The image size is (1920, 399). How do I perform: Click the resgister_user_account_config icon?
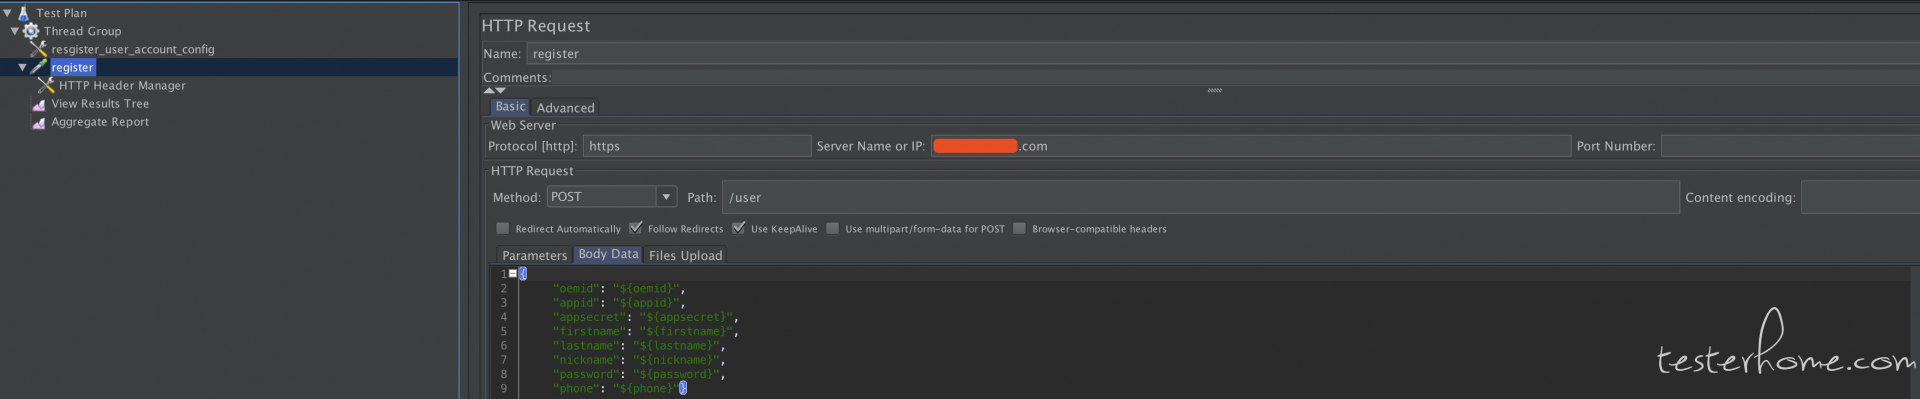38,49
